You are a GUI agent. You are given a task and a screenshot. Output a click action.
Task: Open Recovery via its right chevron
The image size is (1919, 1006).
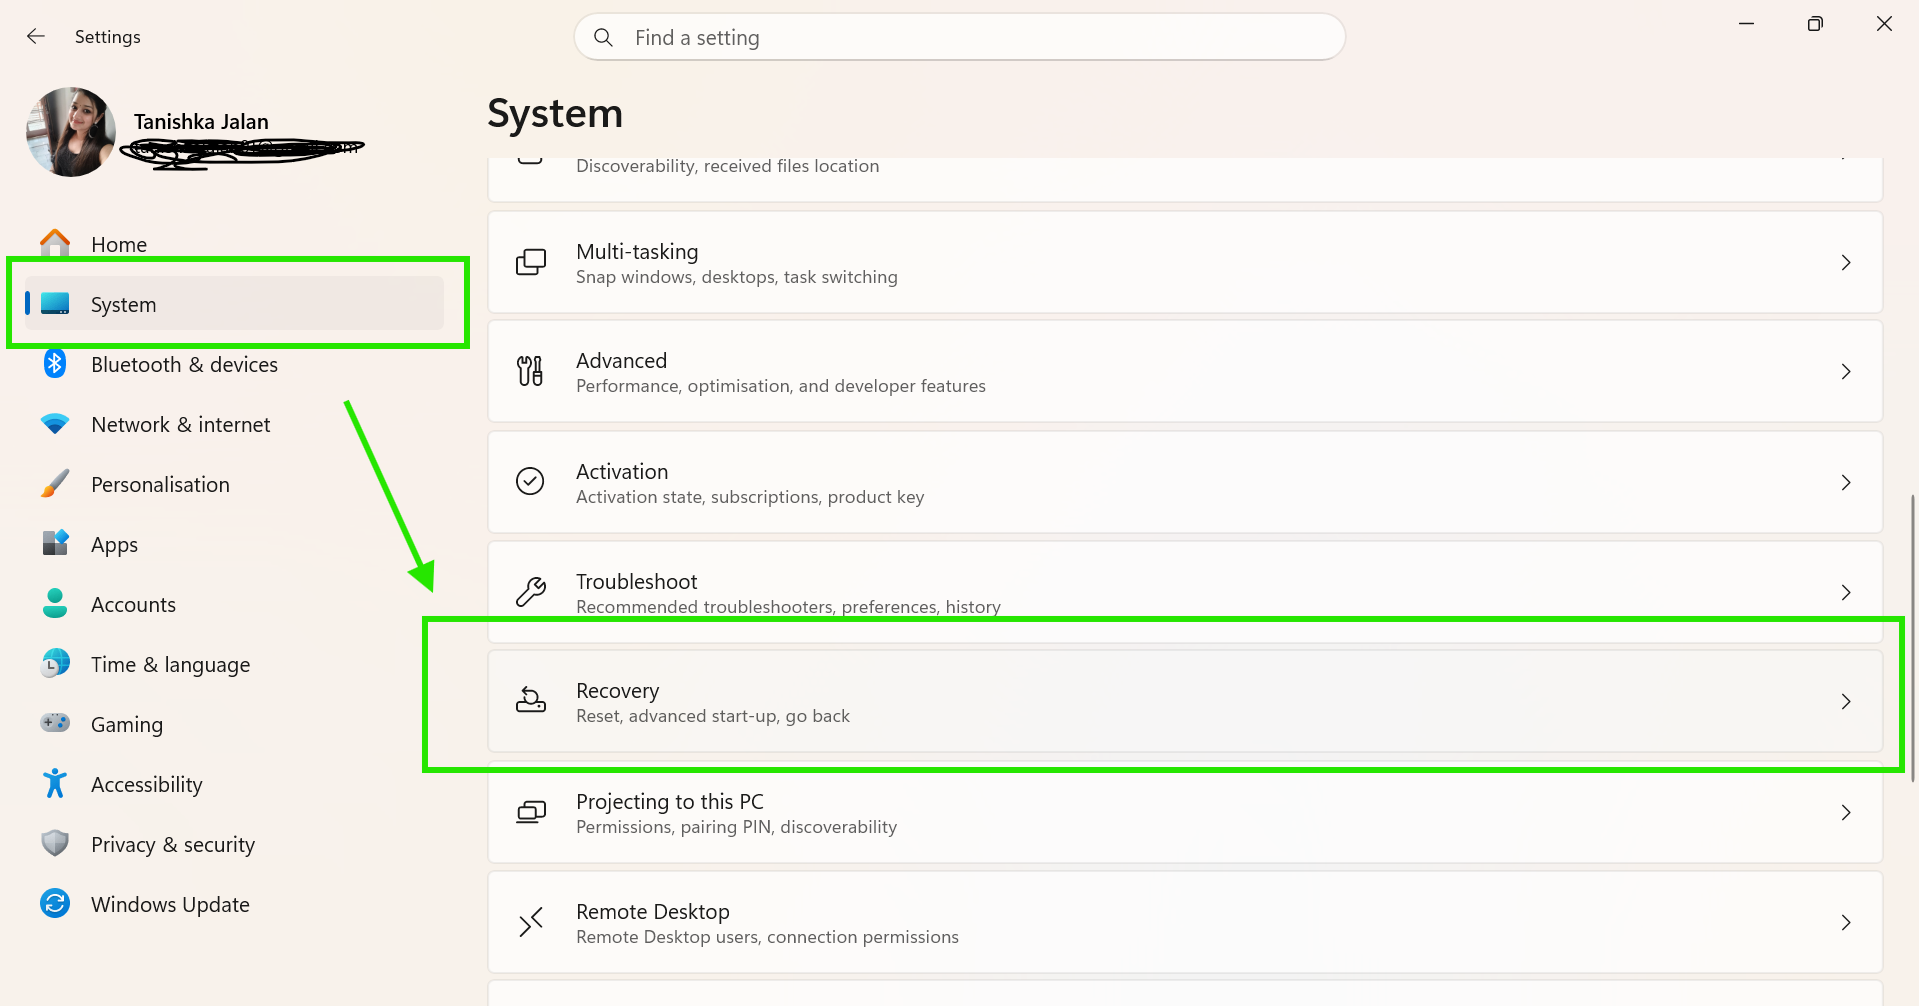[1846, 701]
